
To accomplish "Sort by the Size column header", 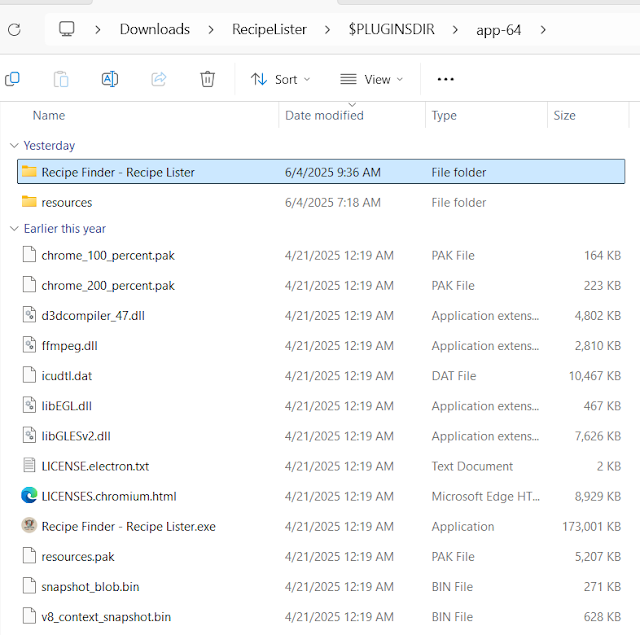I will coord(564,115).
